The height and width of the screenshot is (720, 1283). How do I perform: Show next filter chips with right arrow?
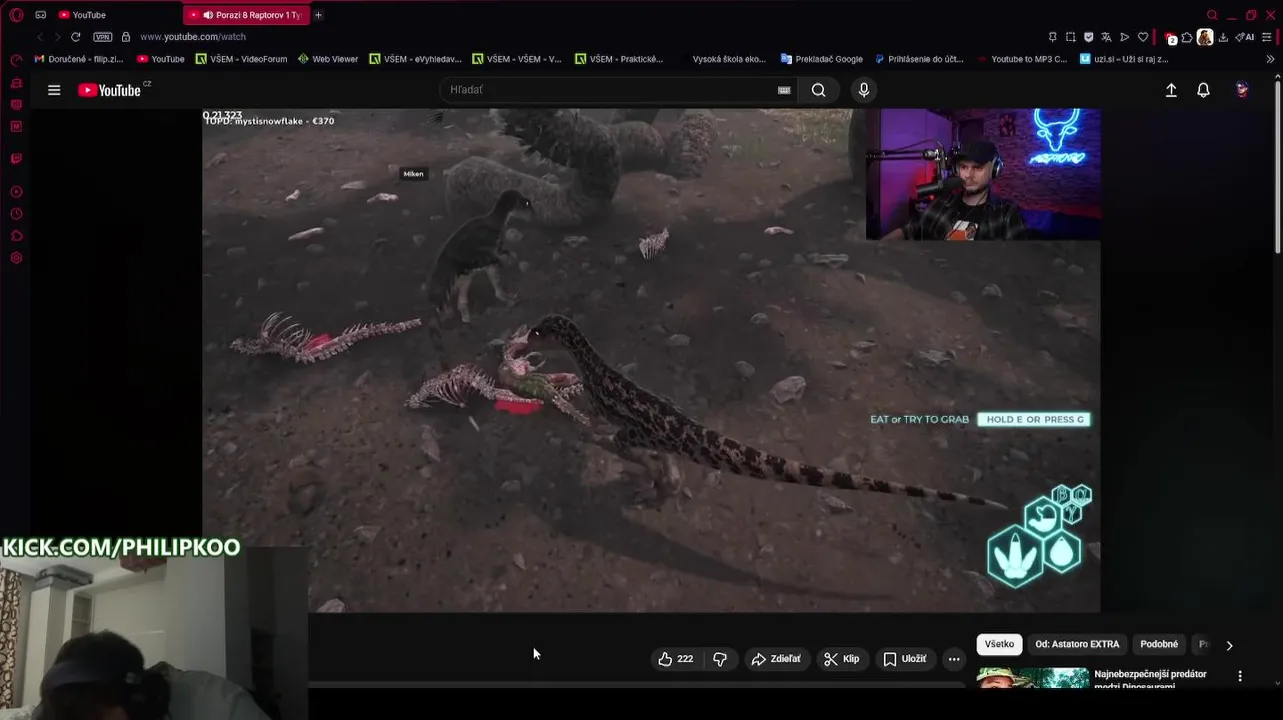click(x=1229, y=645)
